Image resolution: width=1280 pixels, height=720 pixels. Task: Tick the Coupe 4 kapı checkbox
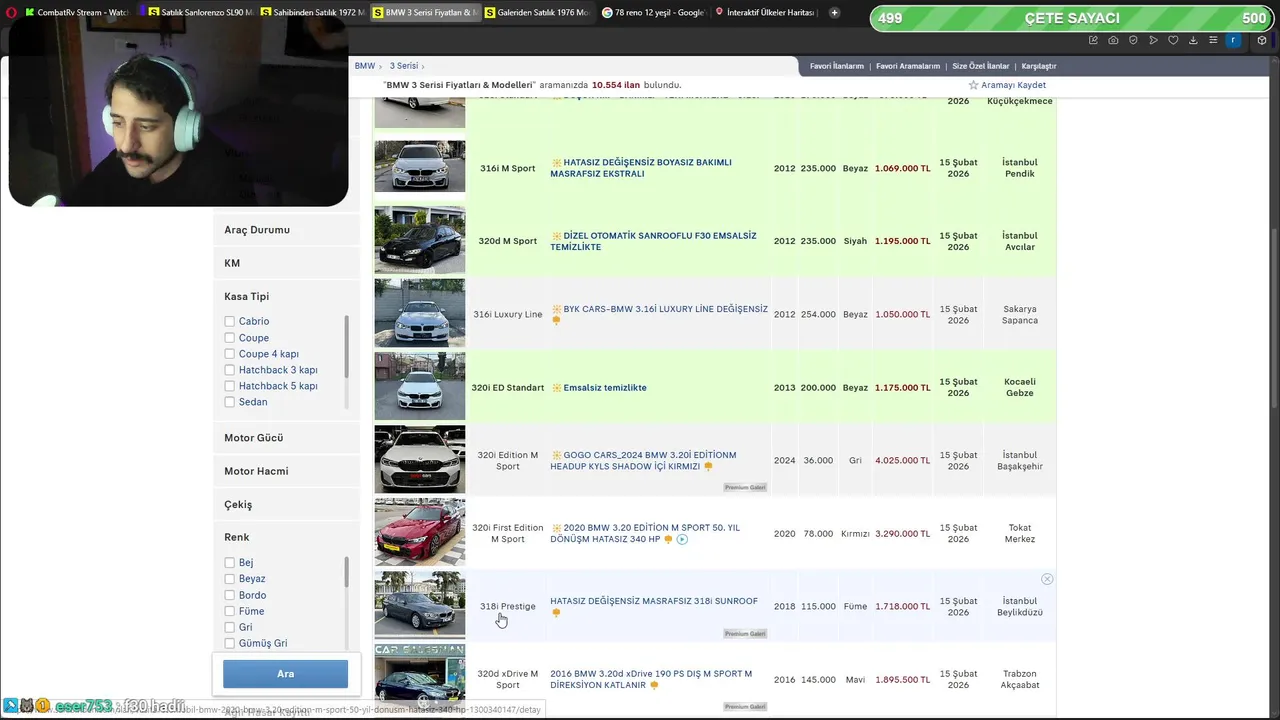[x=230, y=354]
